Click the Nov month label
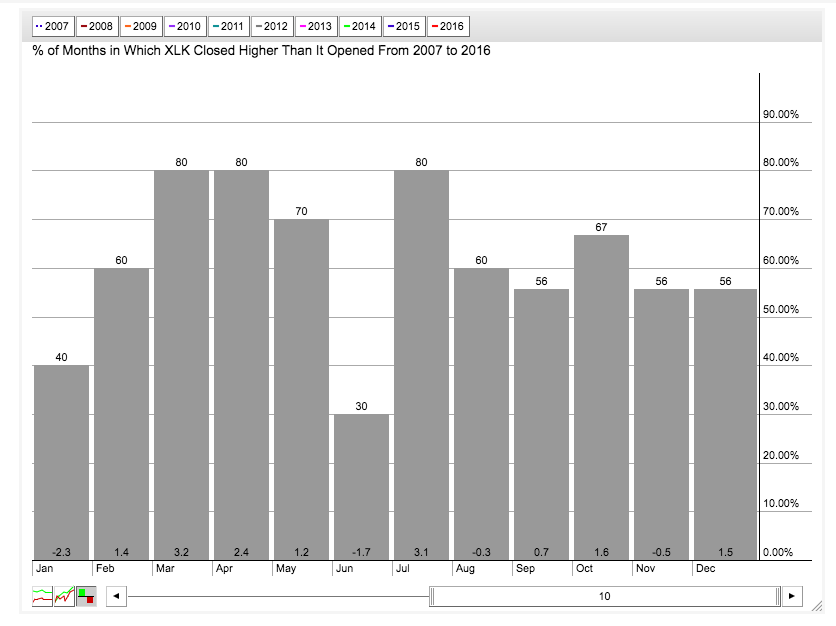The width and height of the screenshot is (836, 626). tap(645, 568)
